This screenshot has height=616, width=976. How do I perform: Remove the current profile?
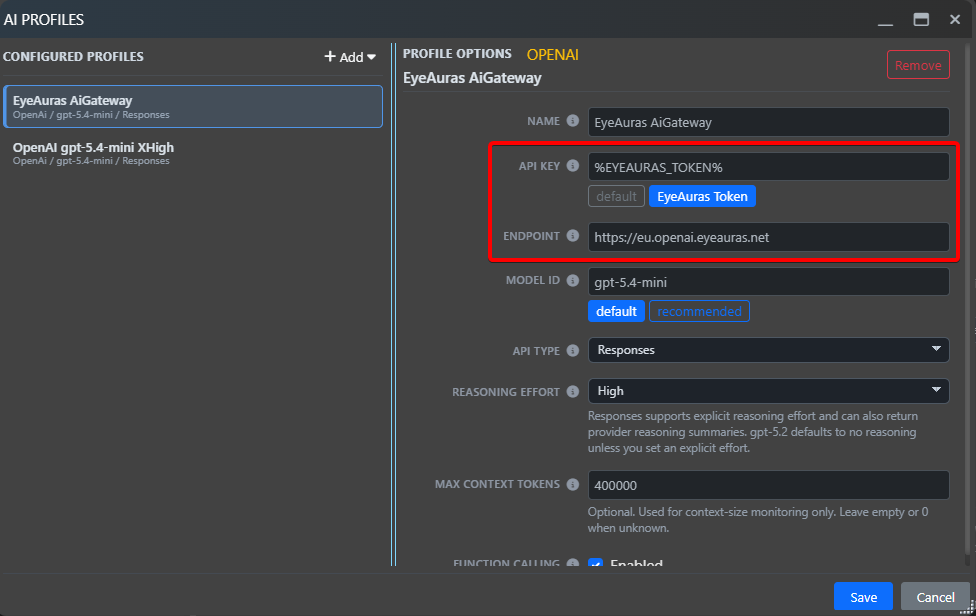click(917, 65)
